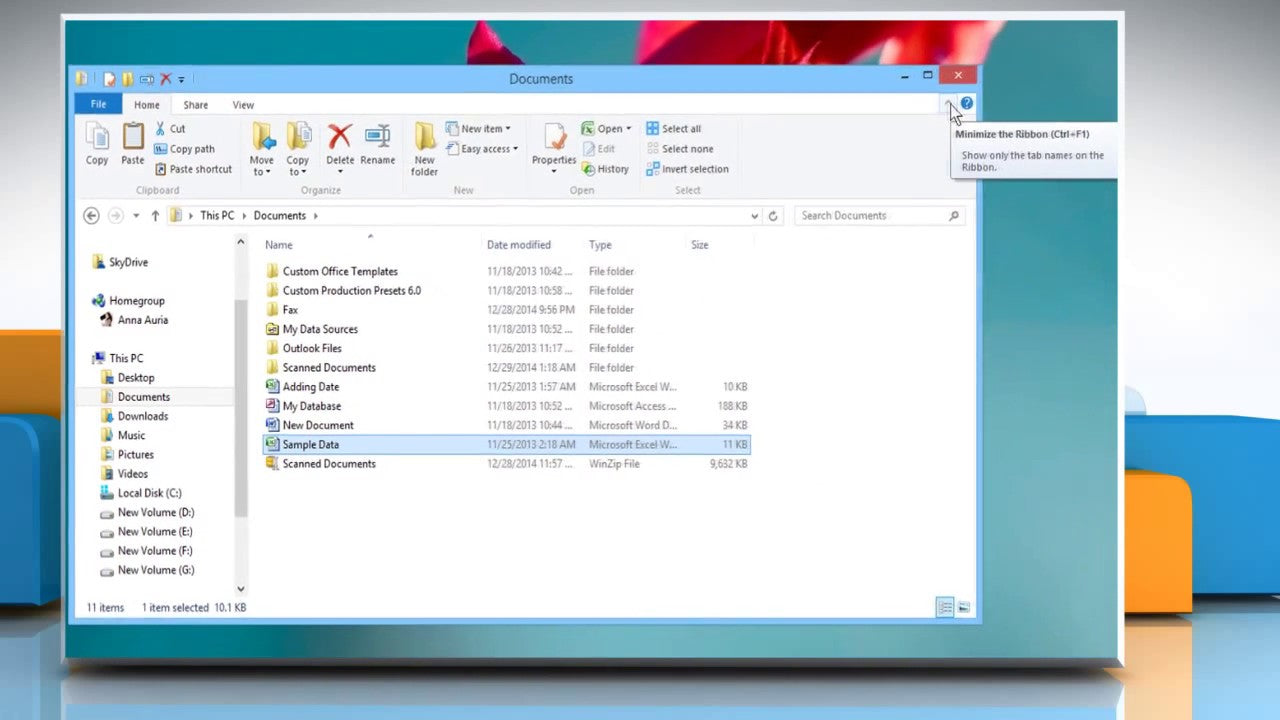Minimize the Ribbon with the chevron arrow
Screen dimensions: 1280x720
click(x=950, y=104)
